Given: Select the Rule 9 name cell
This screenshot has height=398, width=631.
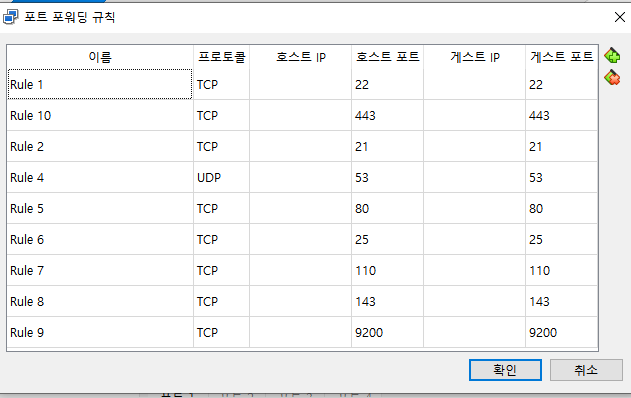Looking at the screenshot, I should click(x=100, y=332).
